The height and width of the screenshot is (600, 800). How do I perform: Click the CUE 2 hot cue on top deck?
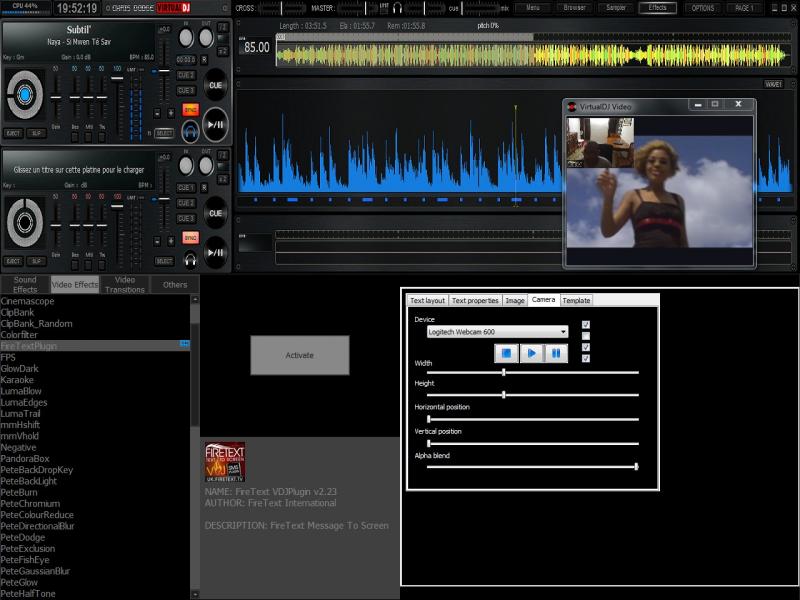coord(186,75)
